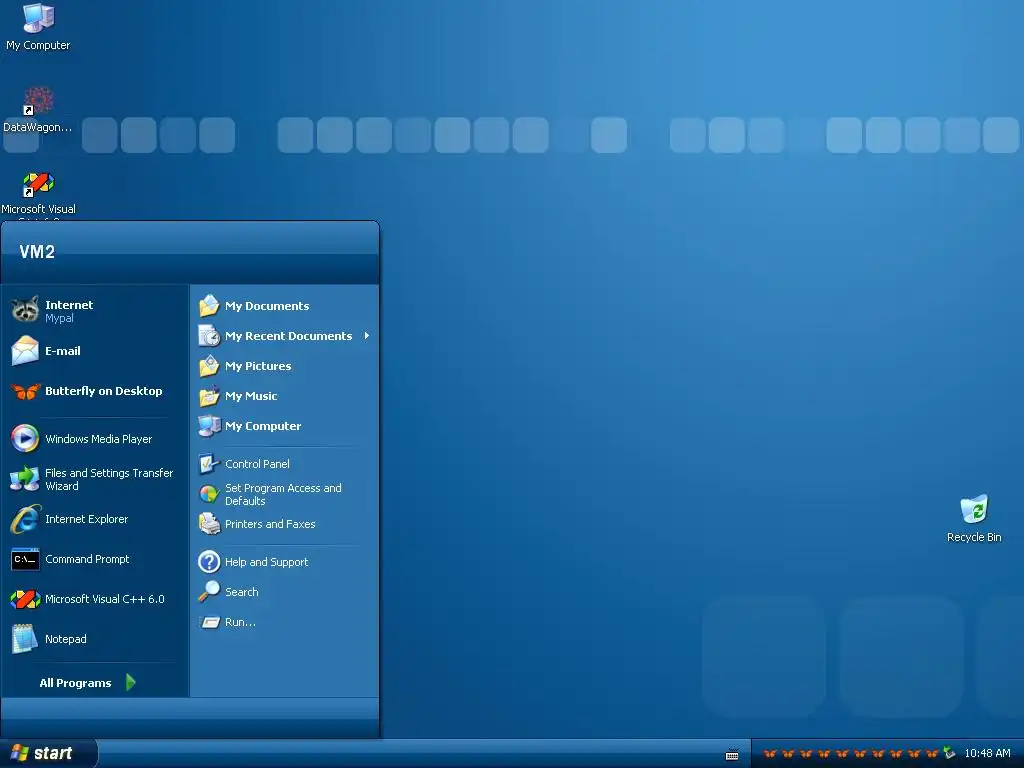Launch Windows Media Player

pos(95,439)
